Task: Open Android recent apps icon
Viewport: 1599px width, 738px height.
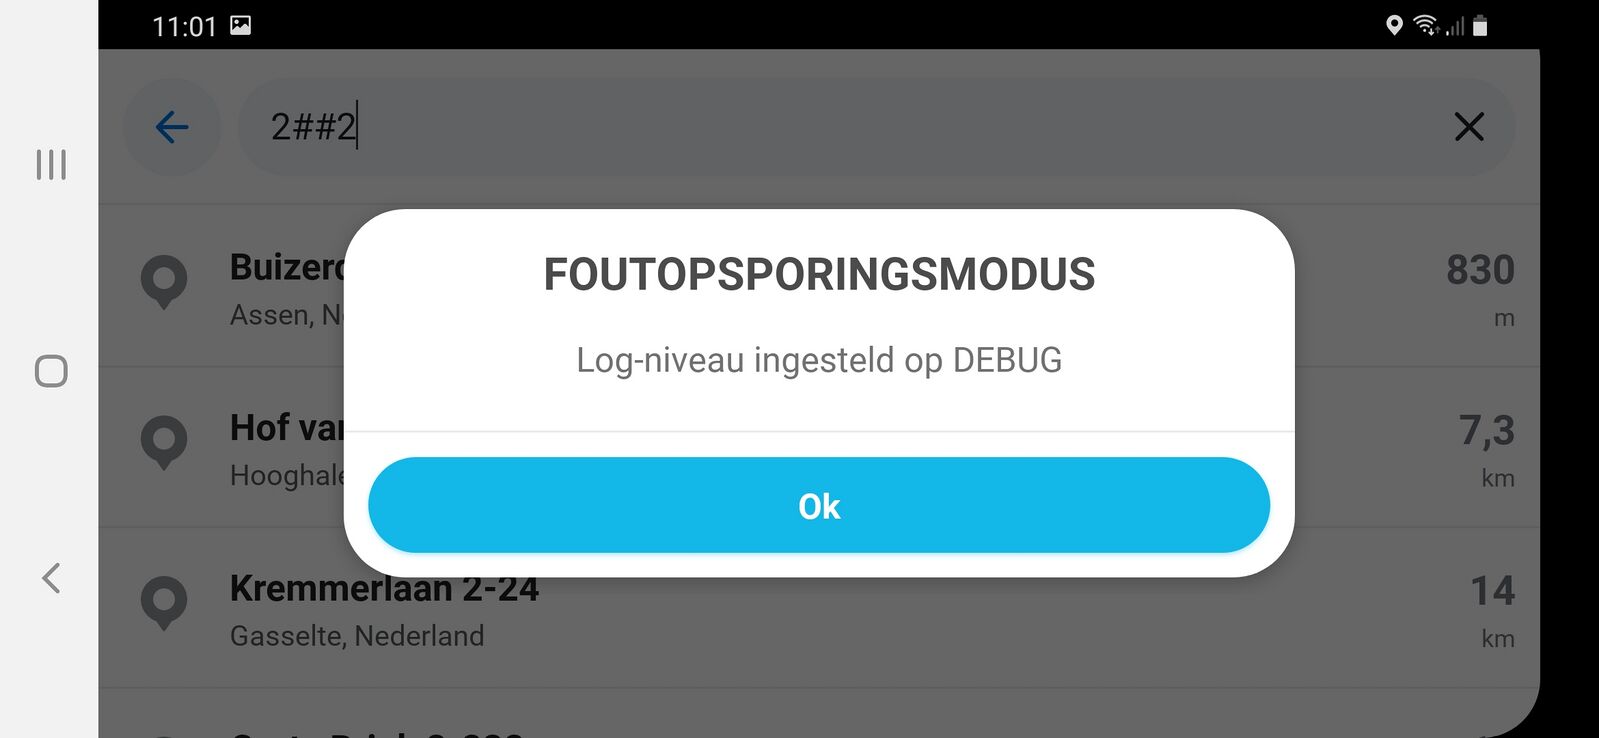Action: point(51,165)
